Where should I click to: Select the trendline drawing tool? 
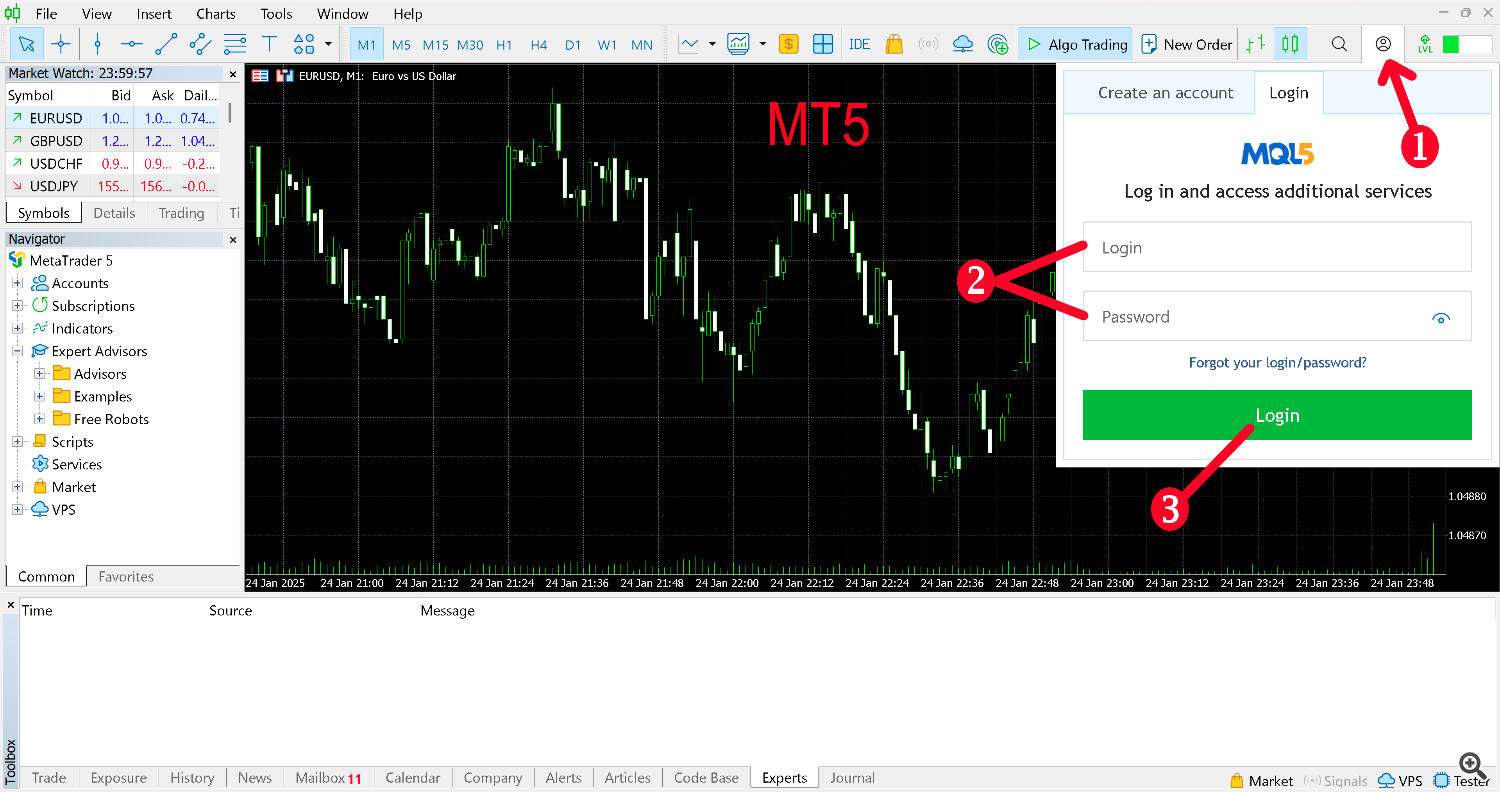(x=166, y=44)
